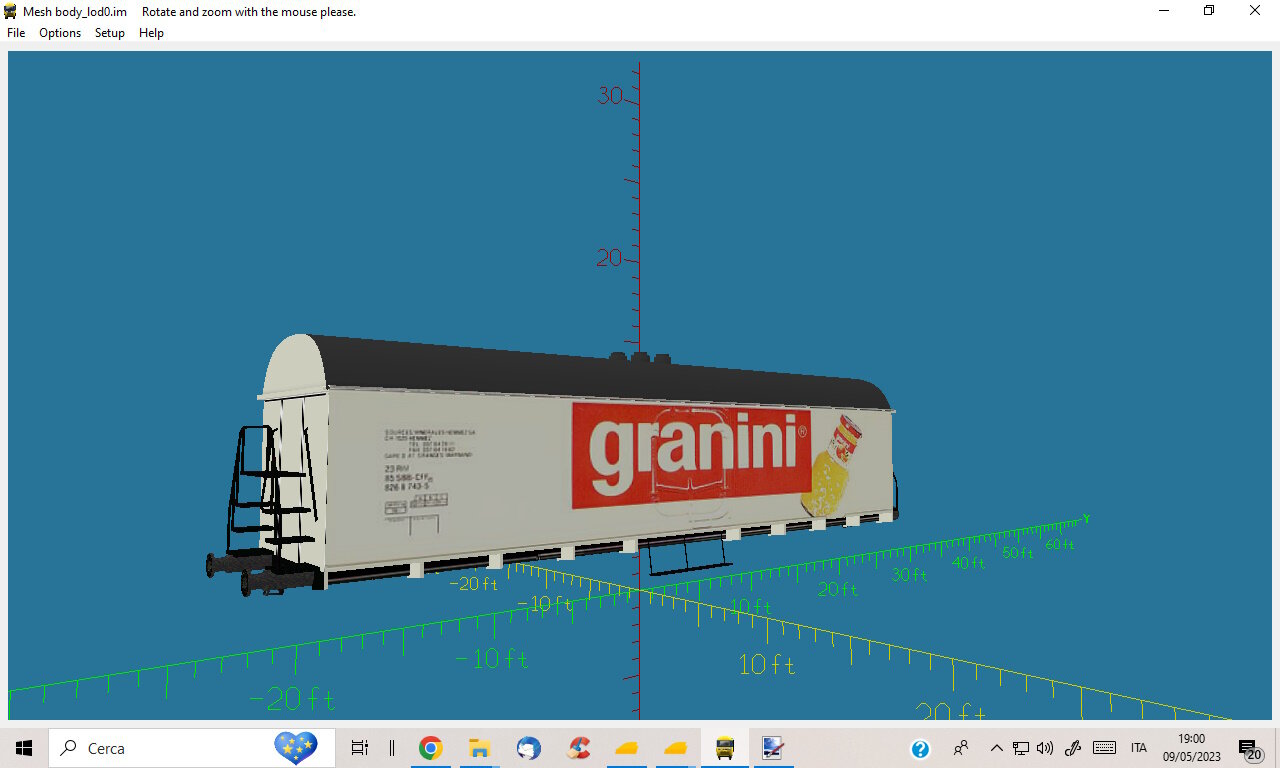Click the pen tray icon

[x=1074, y=748]
